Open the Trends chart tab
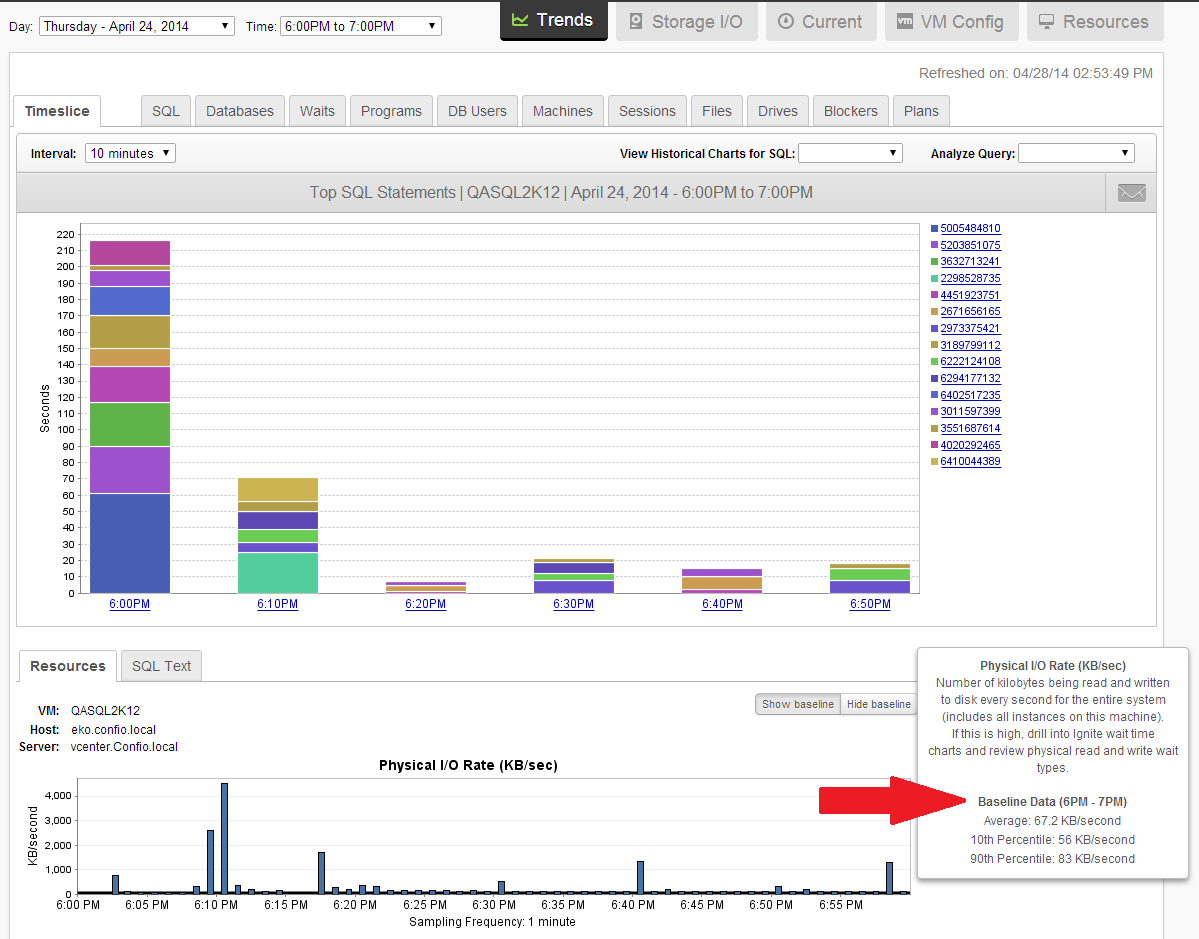Screen dimensions: 1199x939 click(554, 21)
